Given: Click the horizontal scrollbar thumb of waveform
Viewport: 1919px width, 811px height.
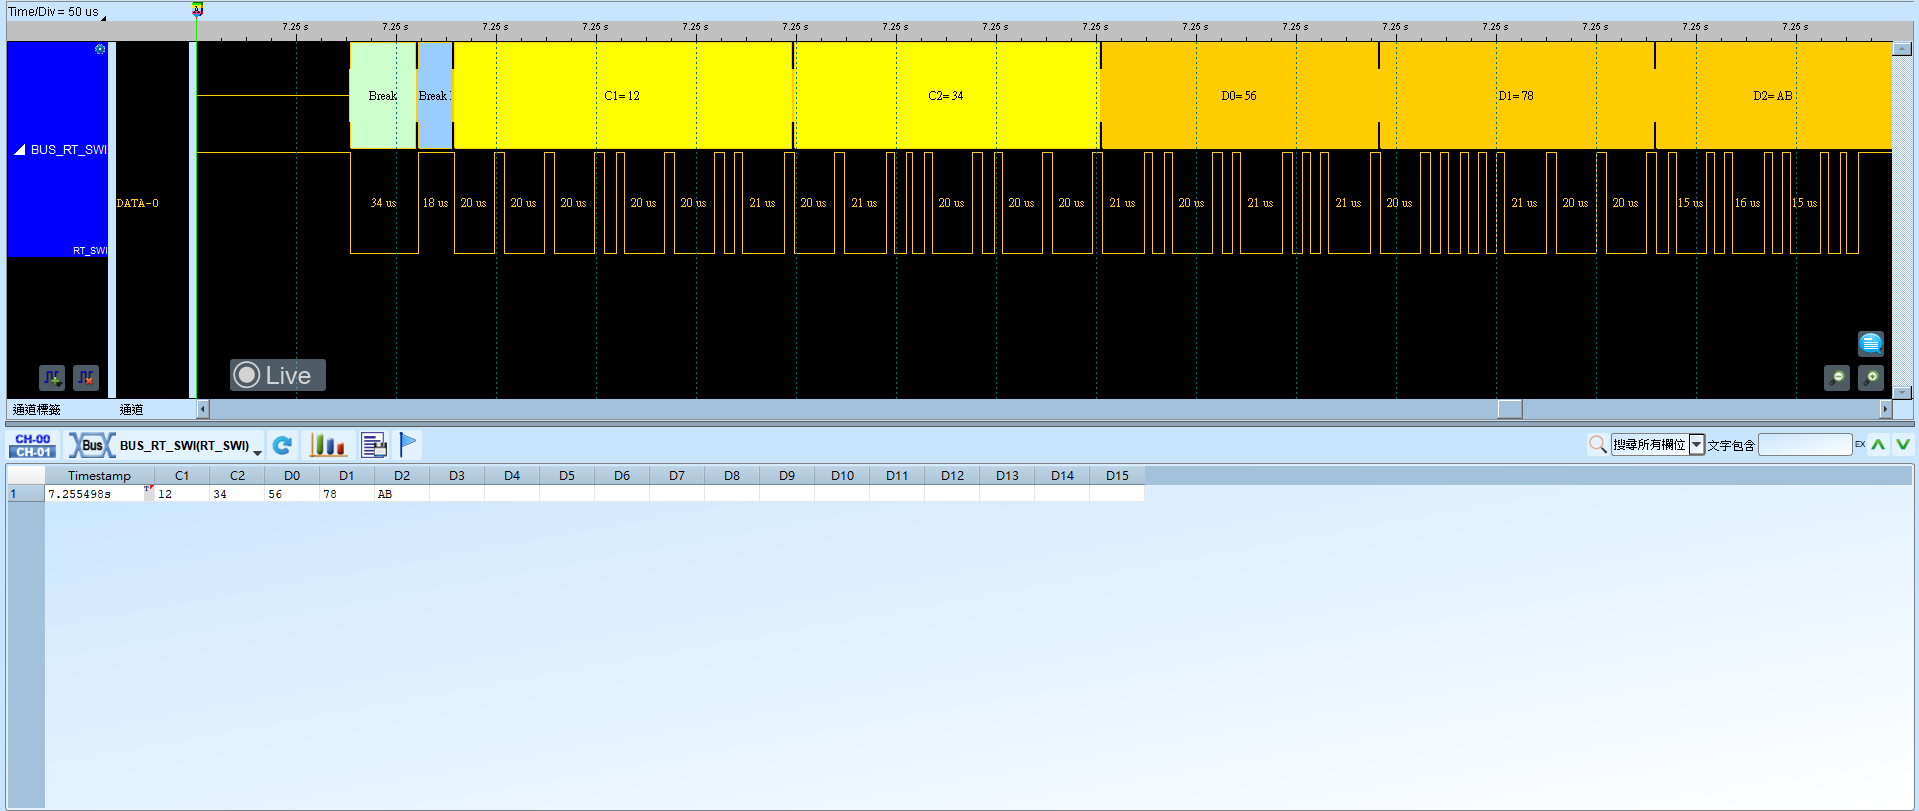Looking at the screenshot, I should (1510, 409).
